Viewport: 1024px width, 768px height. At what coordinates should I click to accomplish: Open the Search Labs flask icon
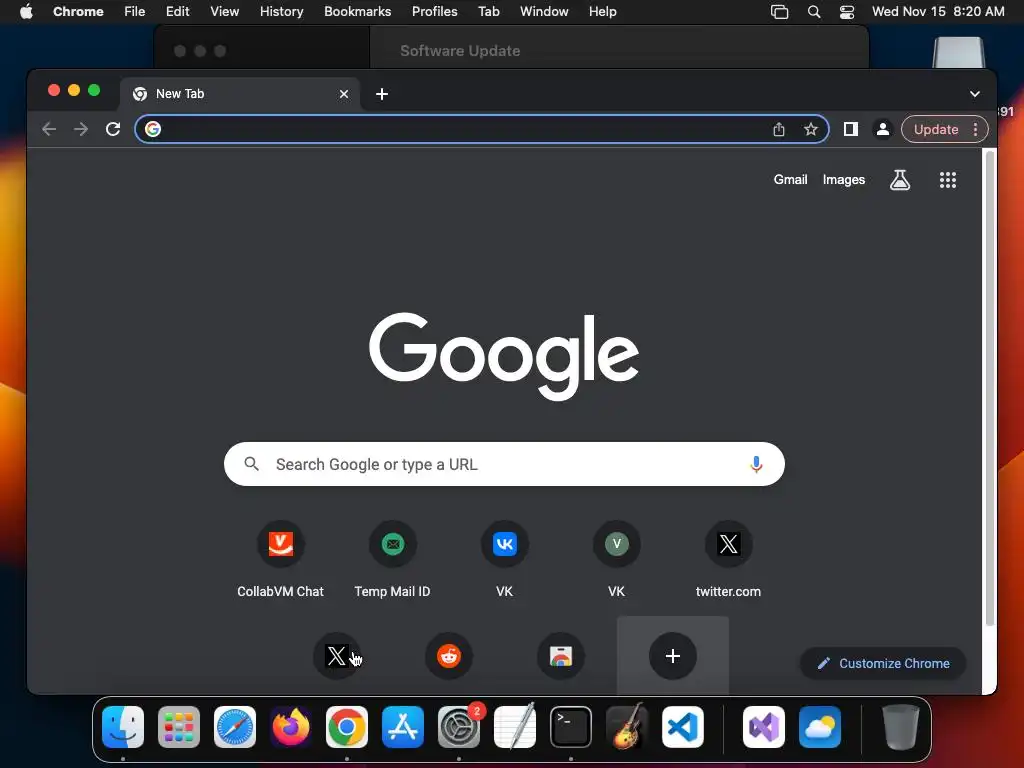pos(900,180)
